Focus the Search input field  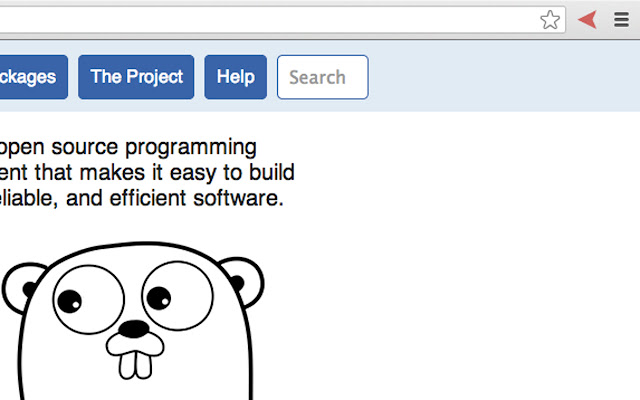pyautogui.click(x=322, y=77)
